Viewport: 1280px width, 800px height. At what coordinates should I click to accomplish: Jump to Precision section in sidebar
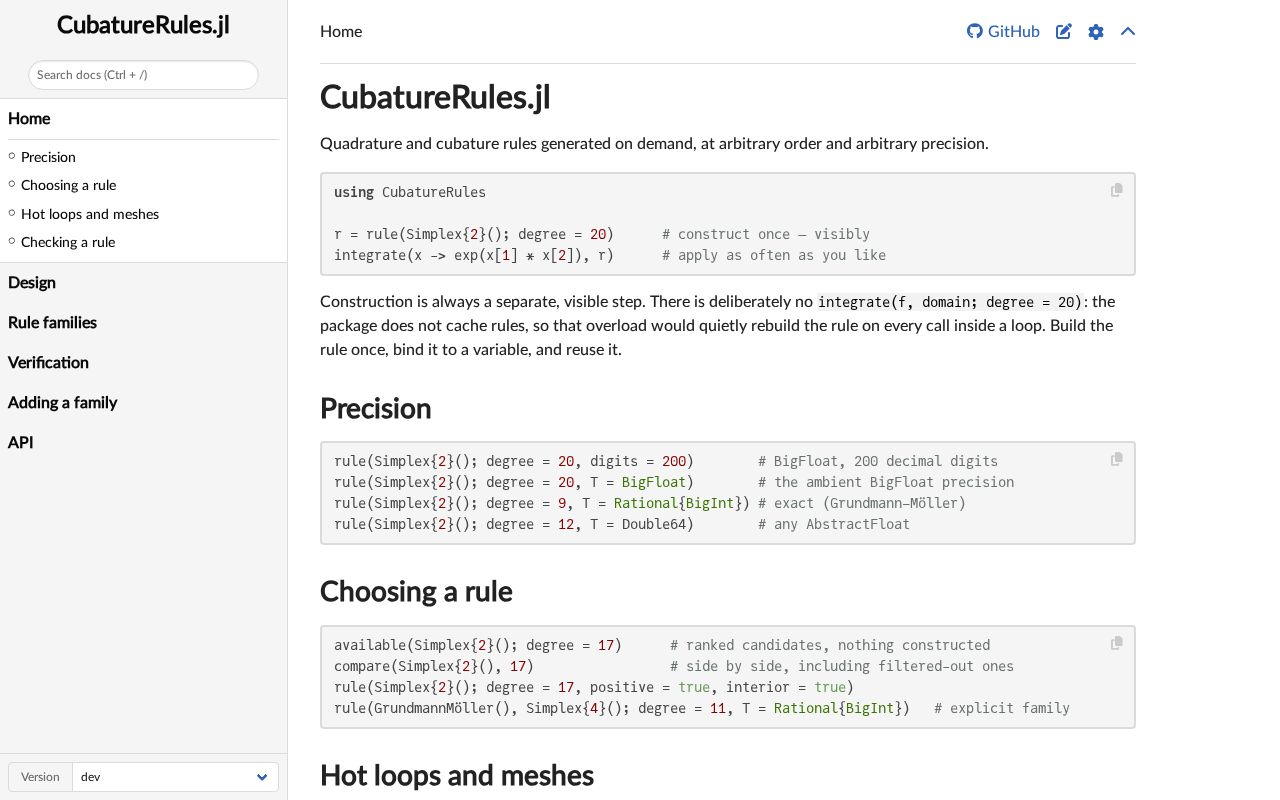tap(48, 157)
